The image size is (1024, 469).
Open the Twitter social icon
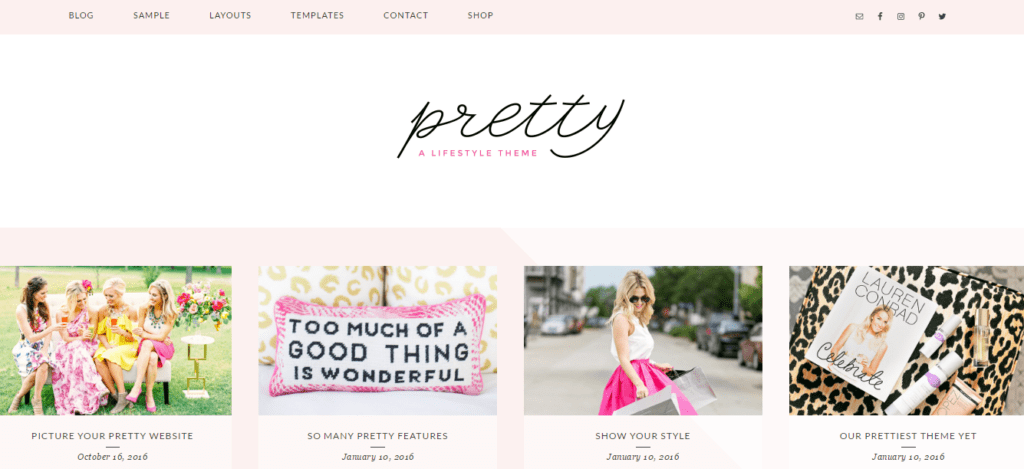942,16
